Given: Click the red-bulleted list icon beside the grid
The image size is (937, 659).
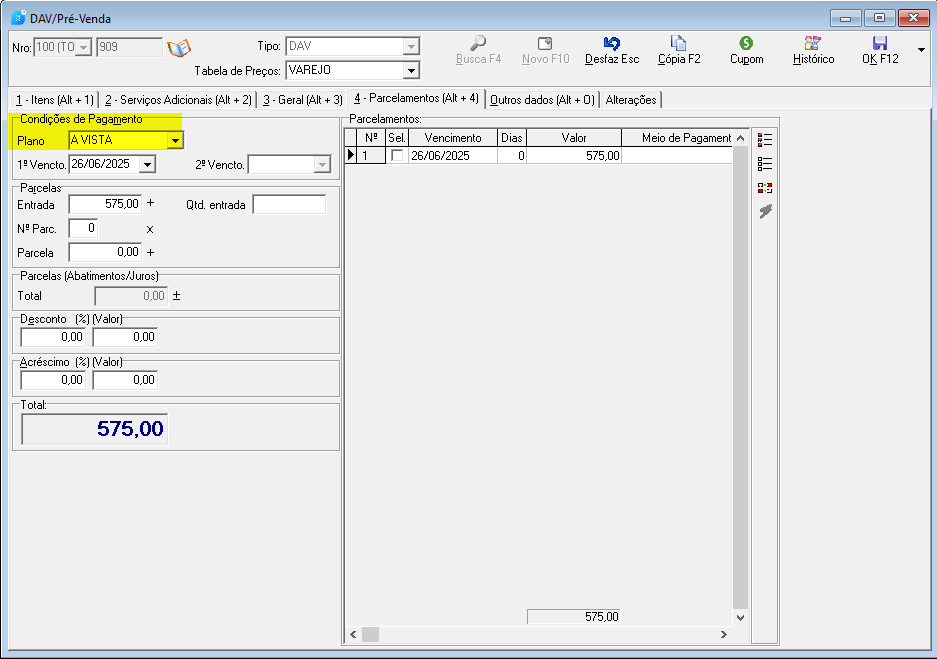Looking at the screenshot, I should (765, 140).
